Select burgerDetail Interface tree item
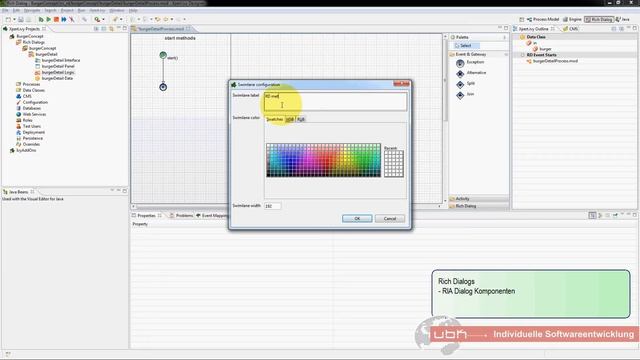 tap(61, 60)
